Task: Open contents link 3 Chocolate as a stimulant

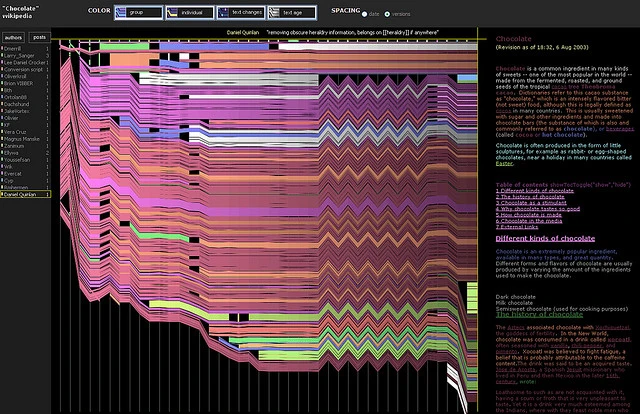Action: pos(531,203)
